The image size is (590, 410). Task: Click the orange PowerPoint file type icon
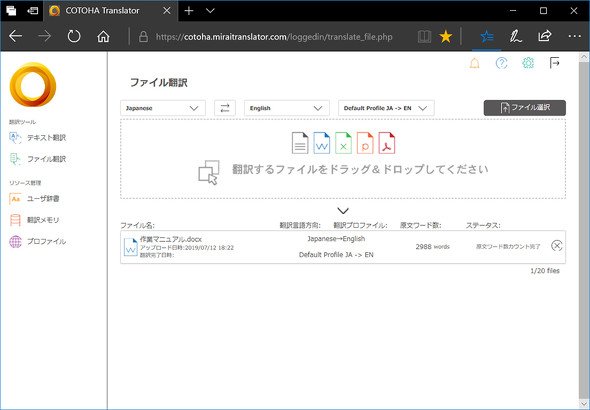click(365, 143)
